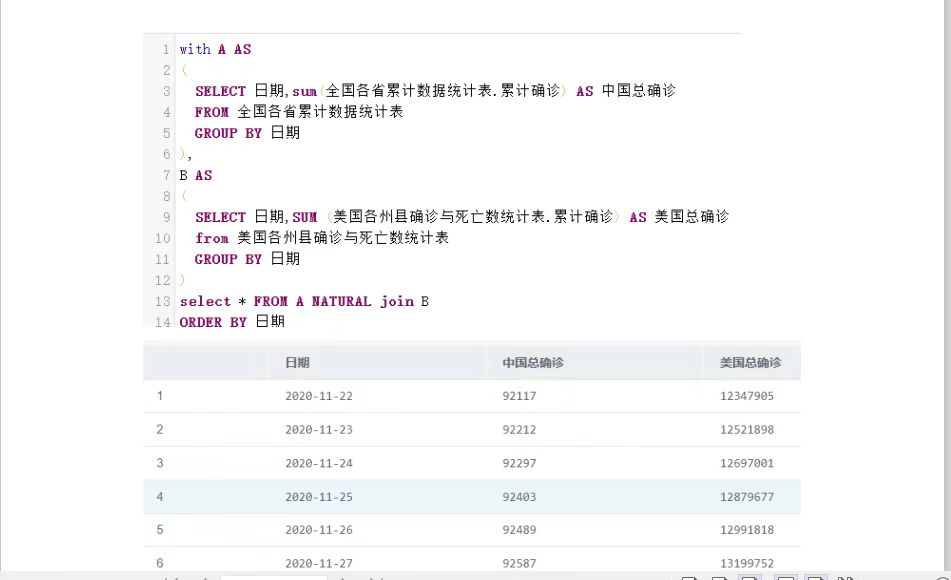Image resolution: width=951 pixels, height=580 pixels.
Task: Click result row number 4
Action: (160, 497)
